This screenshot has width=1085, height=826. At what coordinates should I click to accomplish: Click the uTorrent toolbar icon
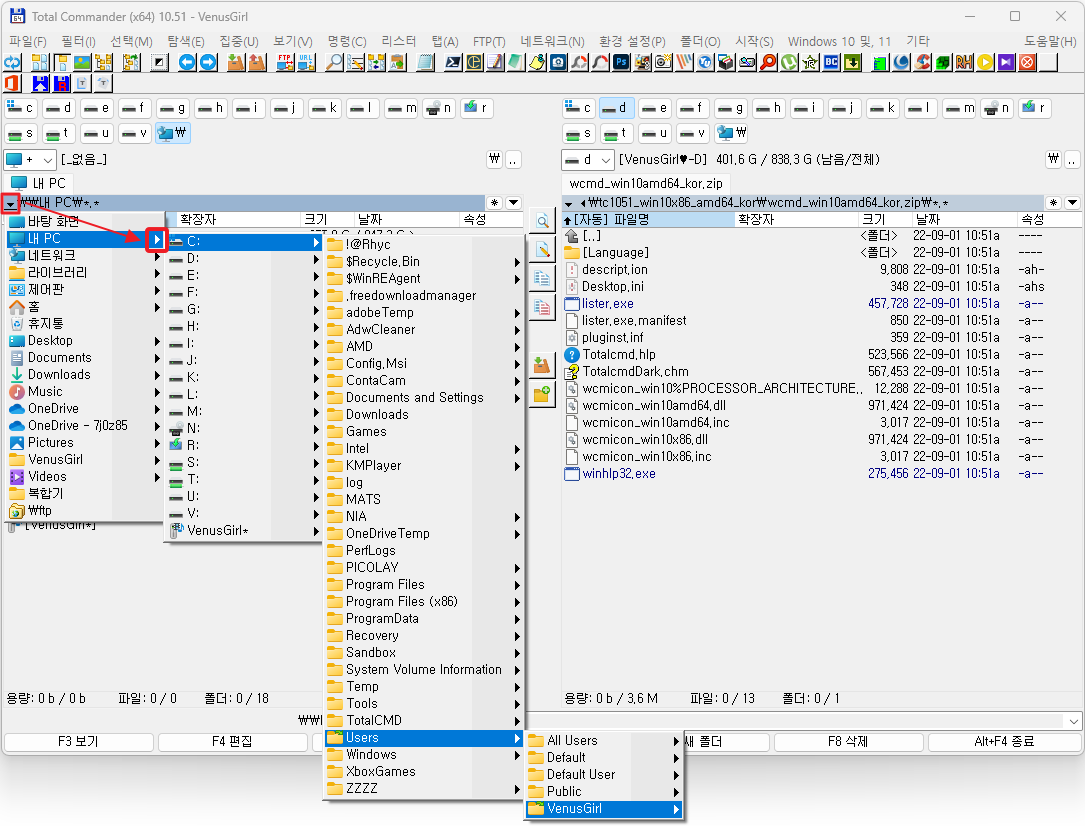point(789,62)
